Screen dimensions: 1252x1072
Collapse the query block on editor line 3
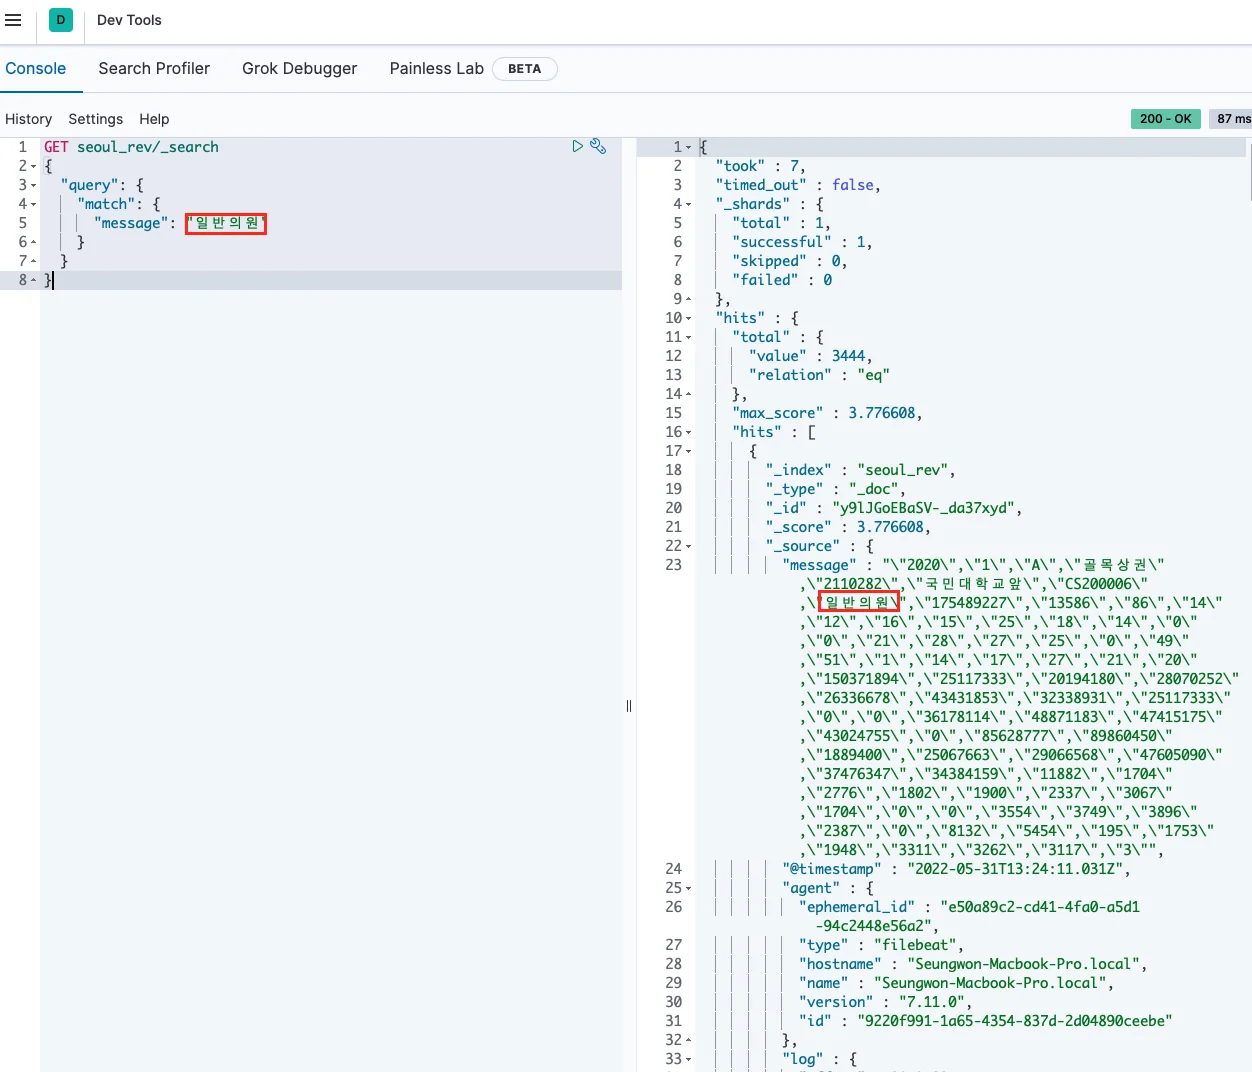click(33, 185)
